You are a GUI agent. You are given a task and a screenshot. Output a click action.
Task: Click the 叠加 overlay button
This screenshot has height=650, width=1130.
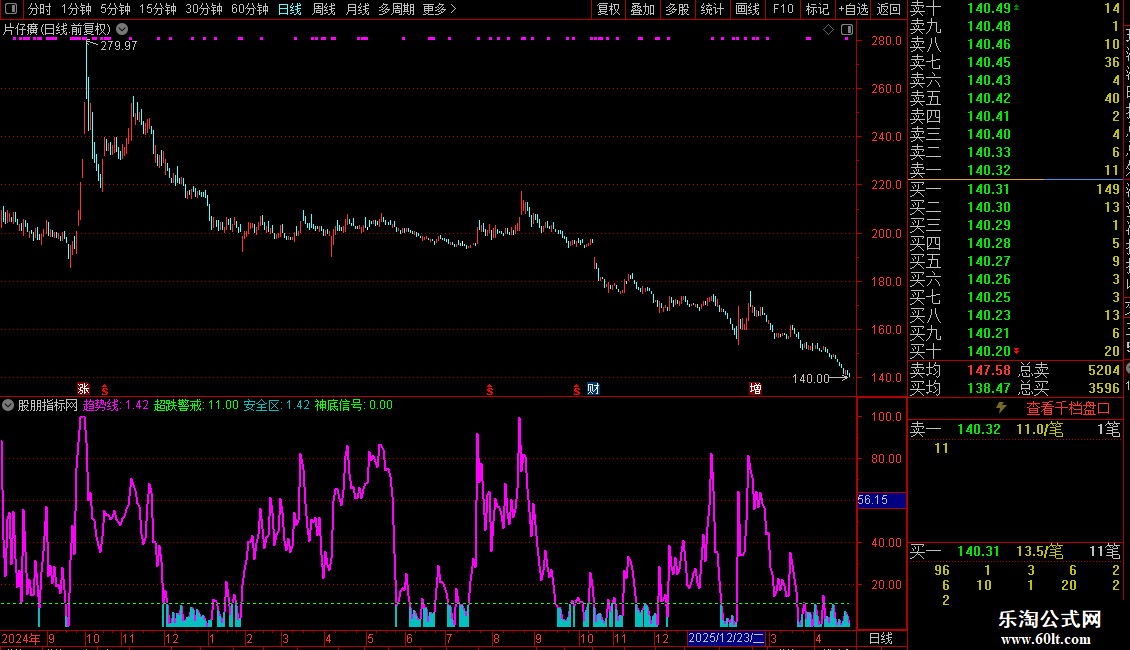[643, 9]
